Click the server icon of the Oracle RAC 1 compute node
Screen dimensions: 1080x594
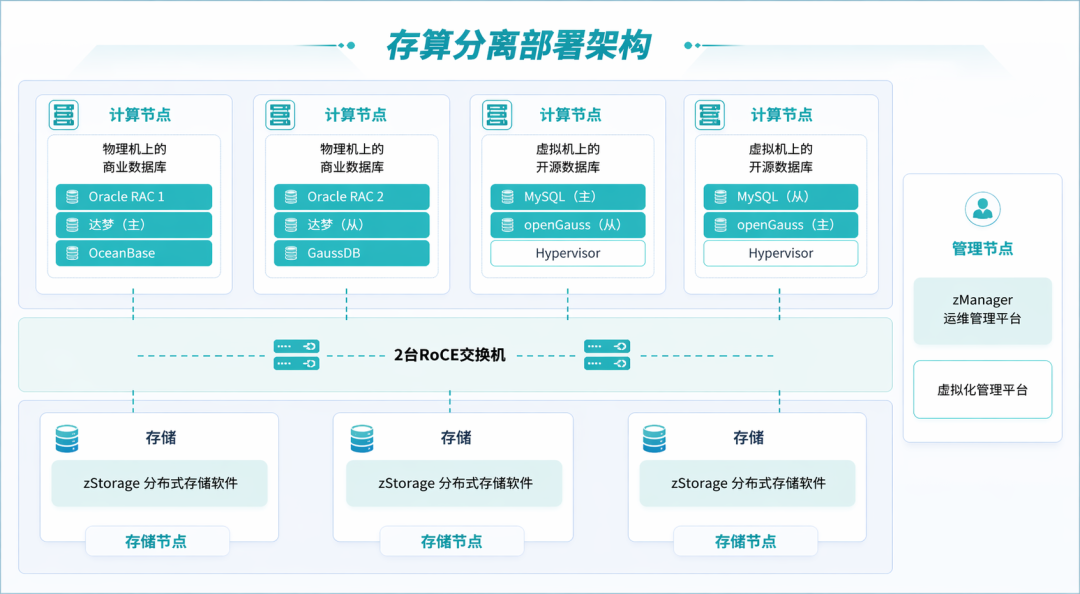pyautogui.click(x=63, y=114)
